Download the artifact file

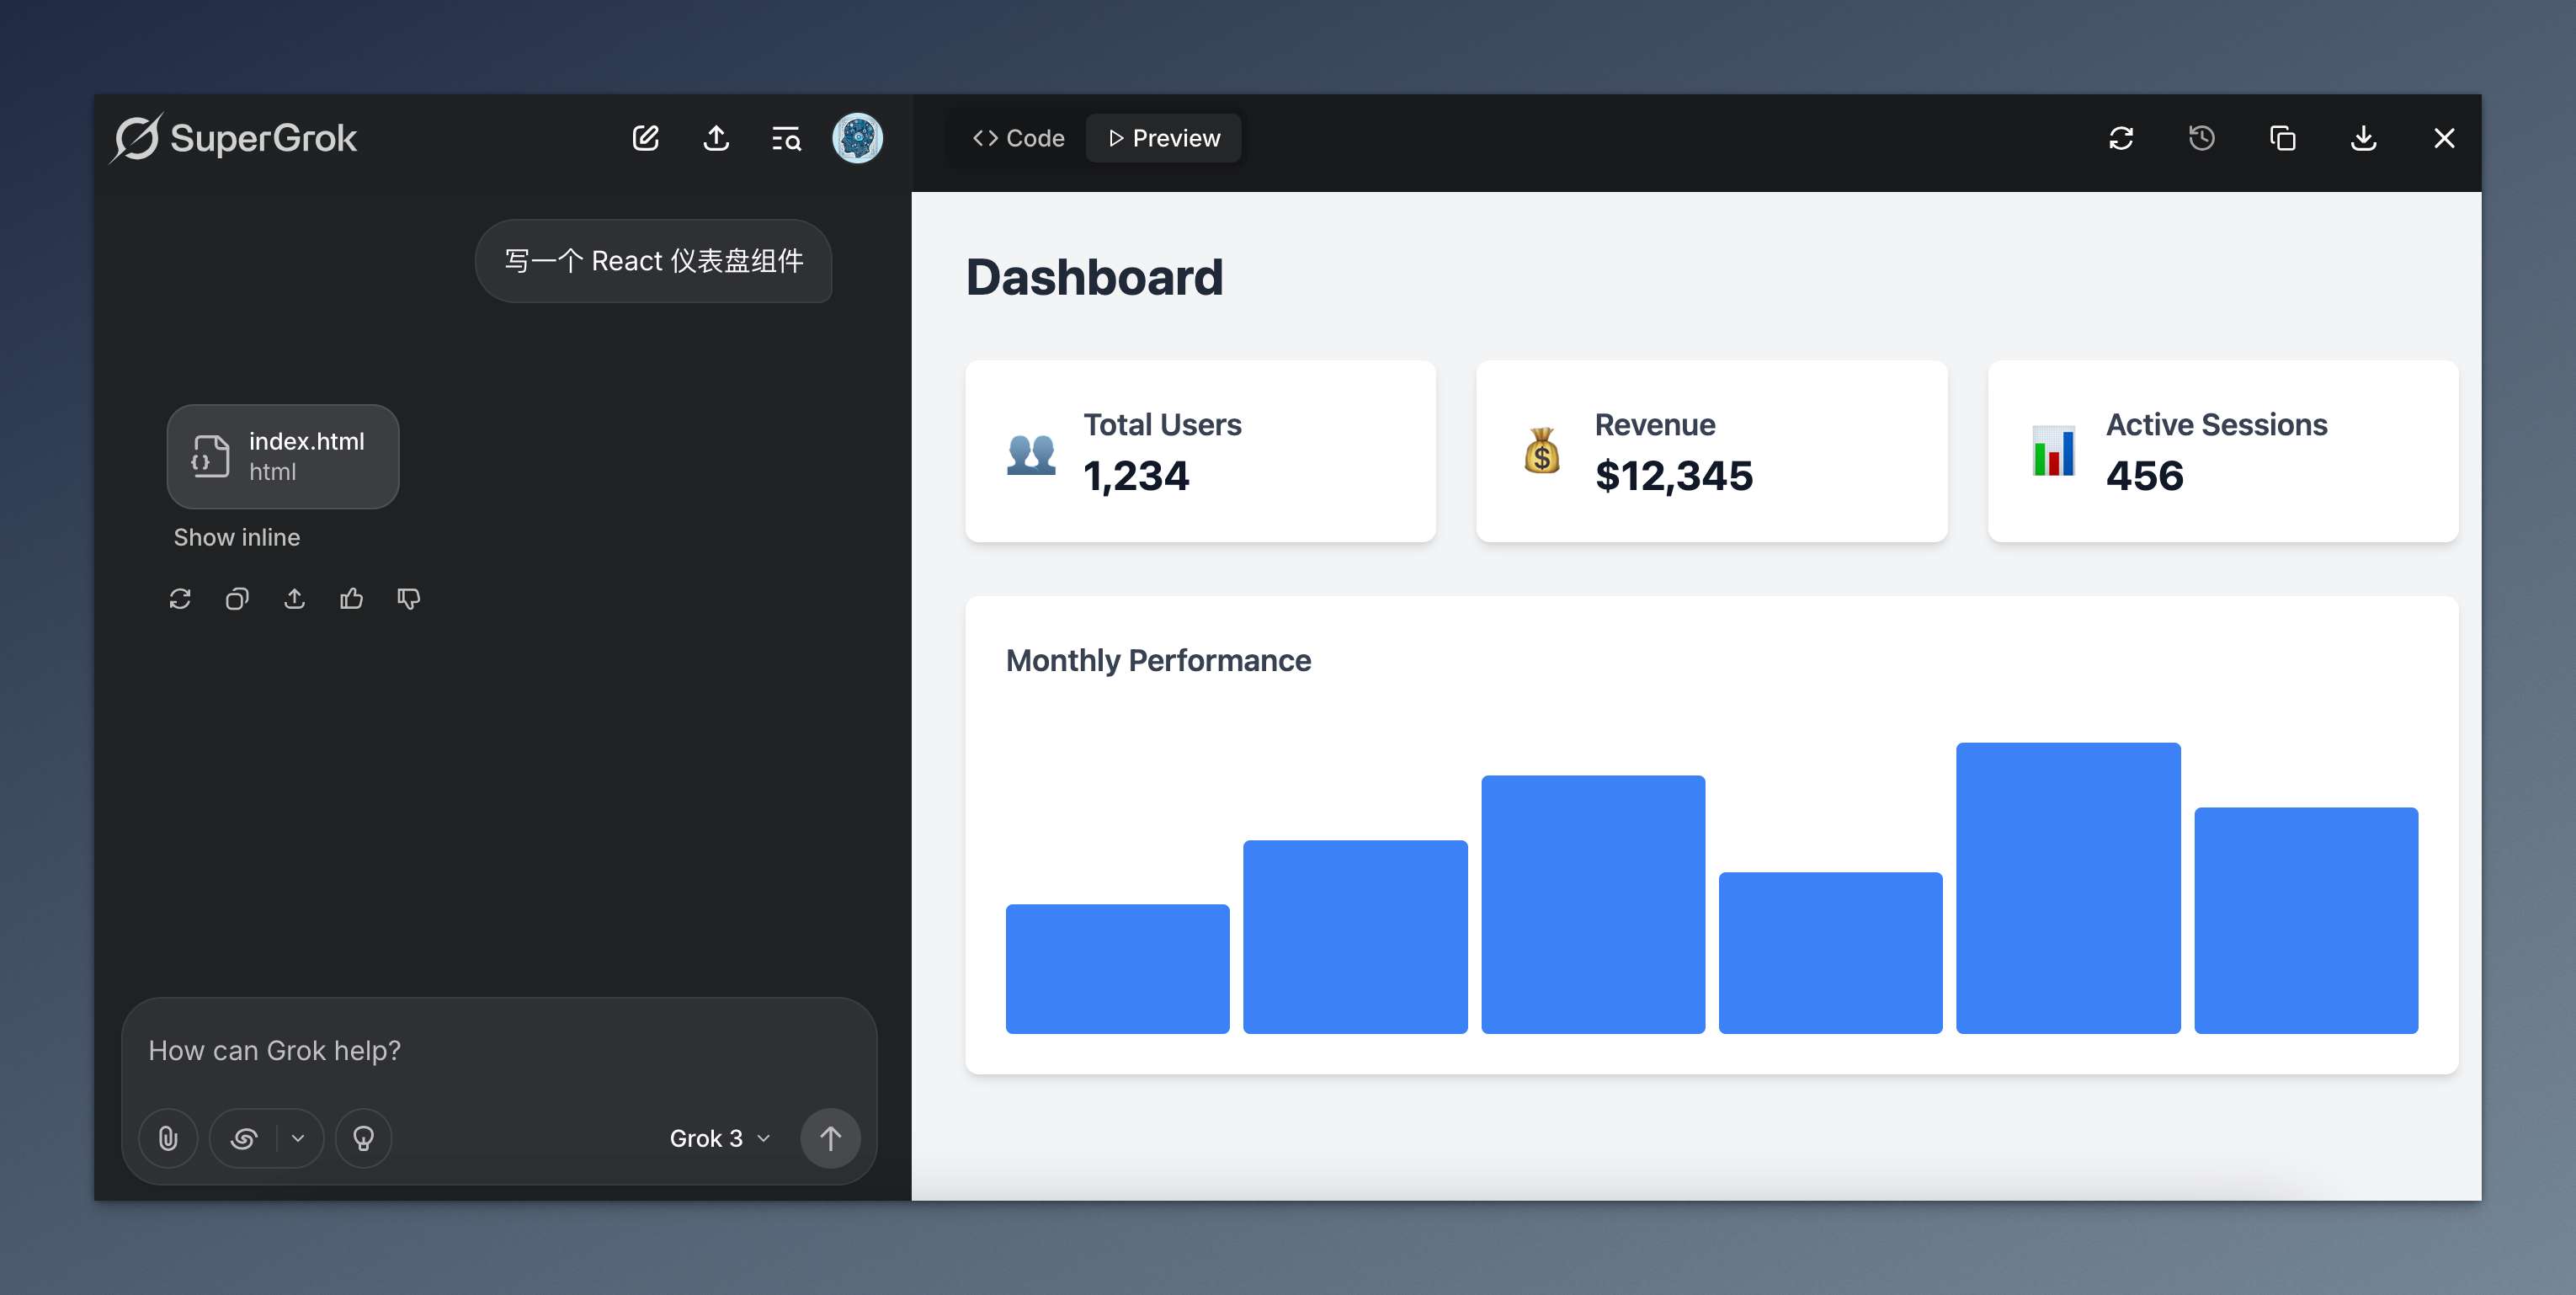coord(2363,138)
